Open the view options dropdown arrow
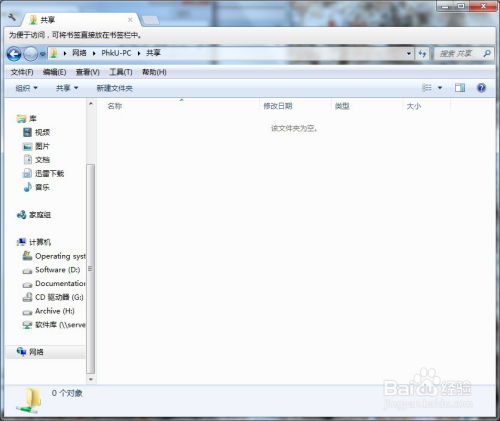The image size is (500, 421). pyautogui.click(x=440, y=88)
